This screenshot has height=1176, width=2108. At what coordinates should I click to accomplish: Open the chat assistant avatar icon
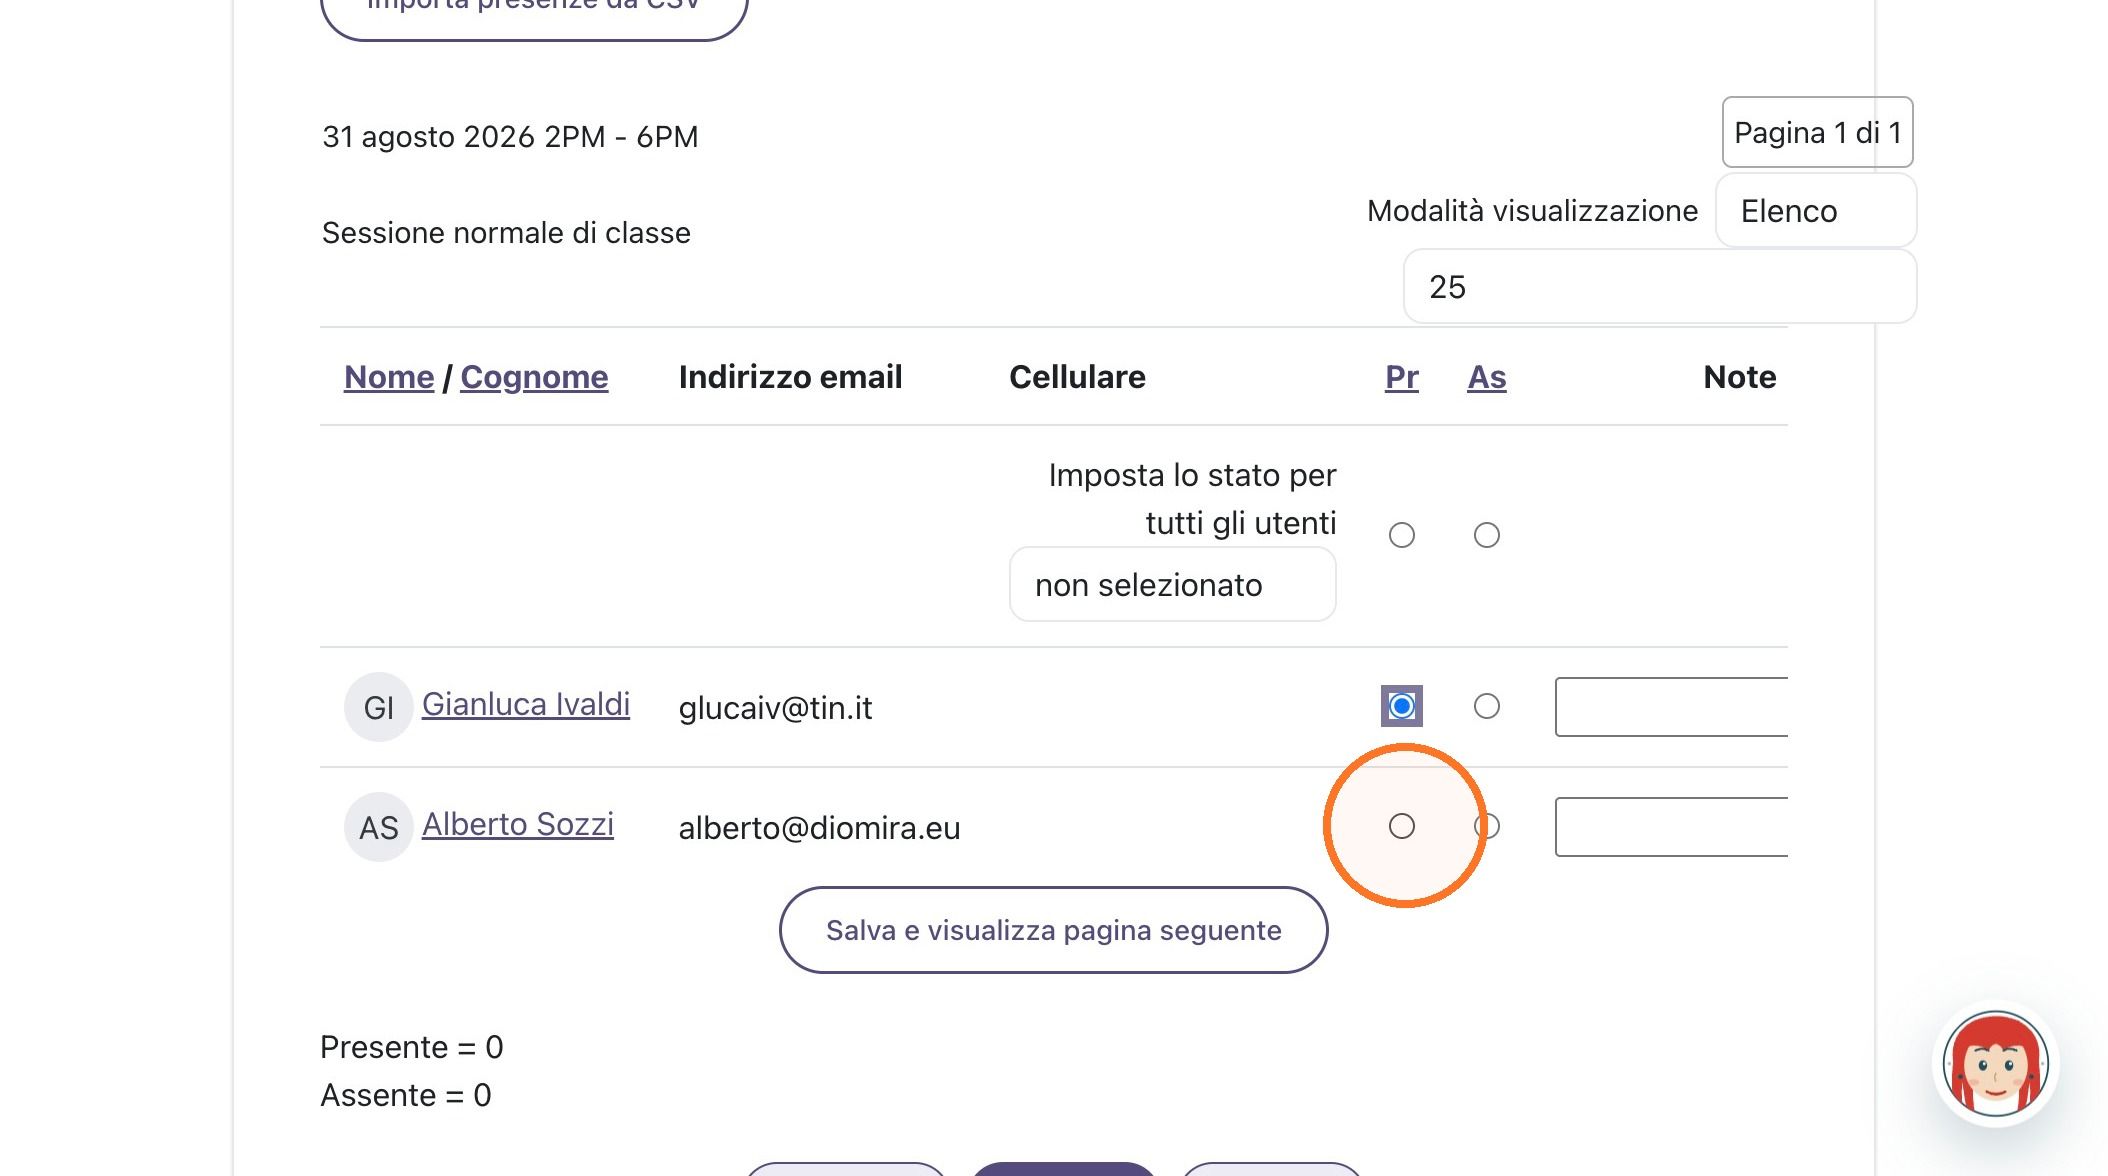click(x=1995, y=1064)
